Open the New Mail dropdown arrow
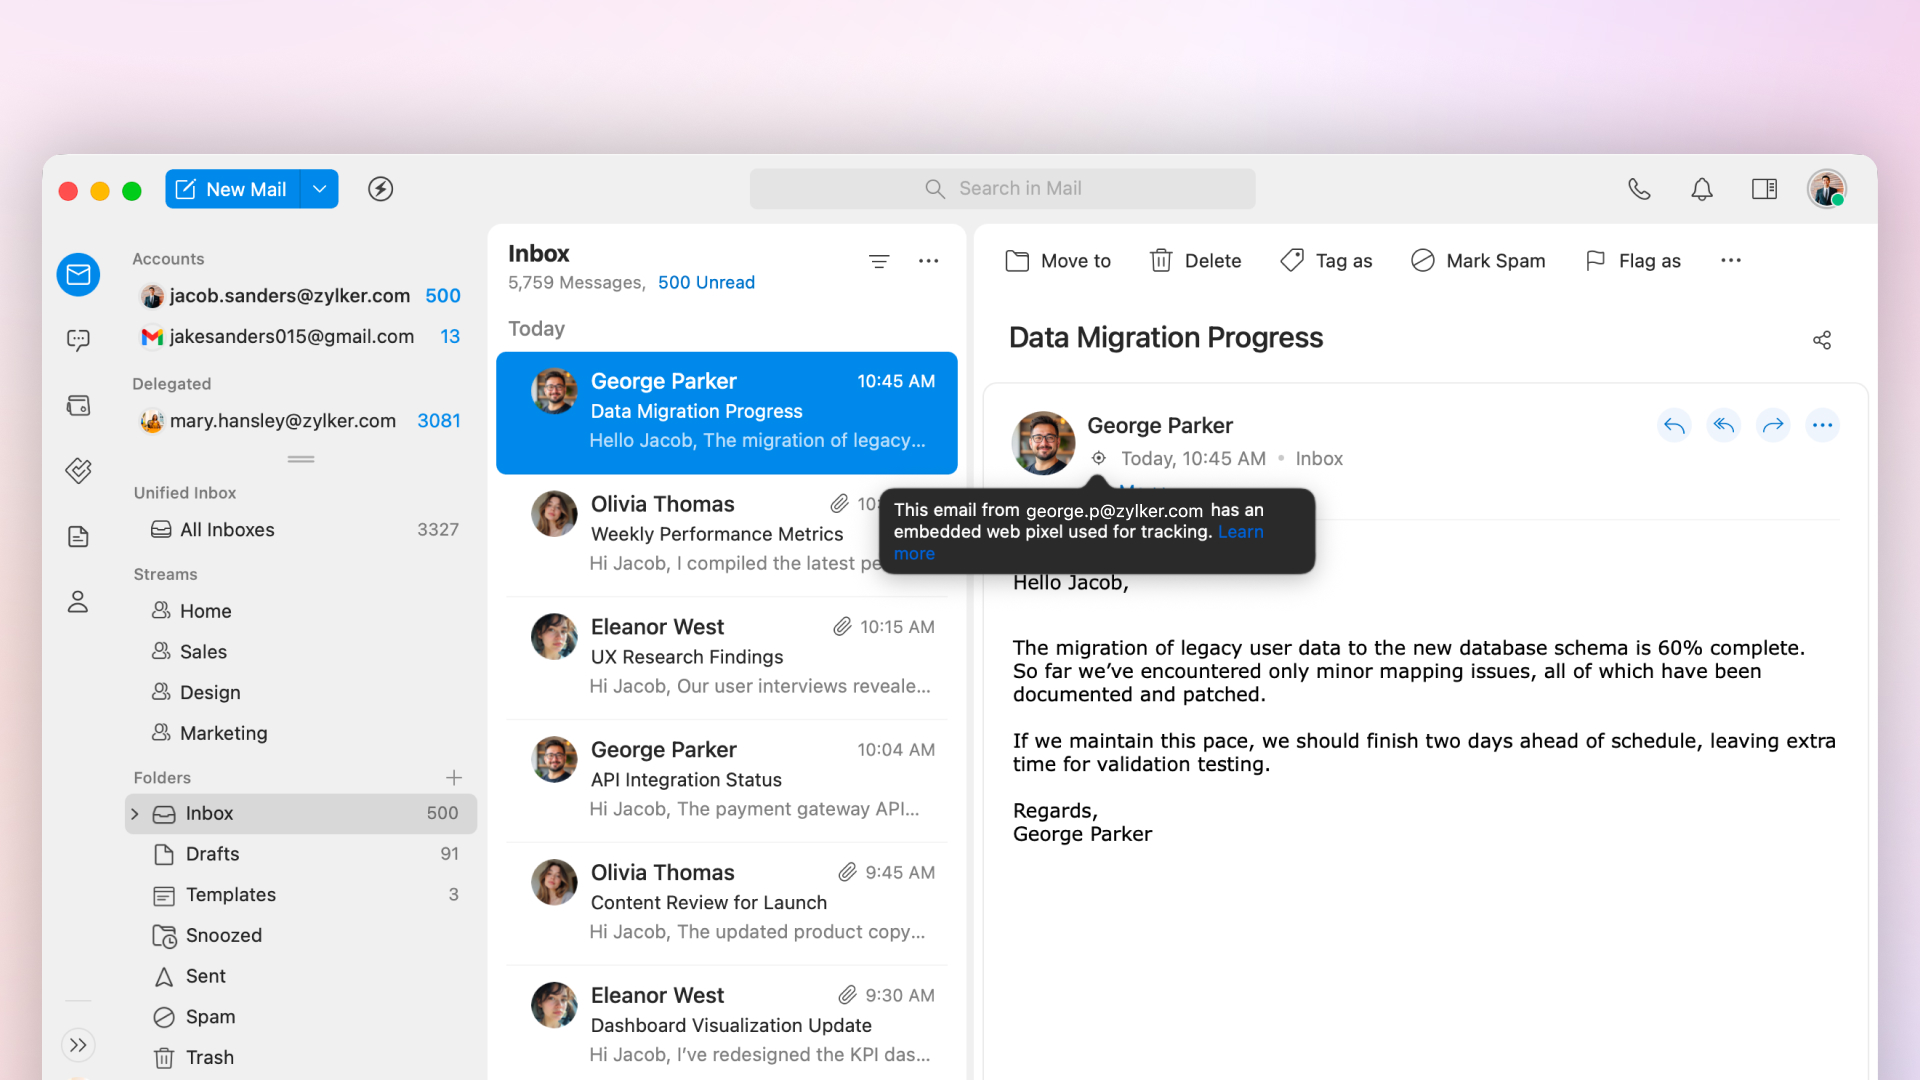This screenshot has width=1920, height=1080. pyautogui.click(x=319, y=189)
